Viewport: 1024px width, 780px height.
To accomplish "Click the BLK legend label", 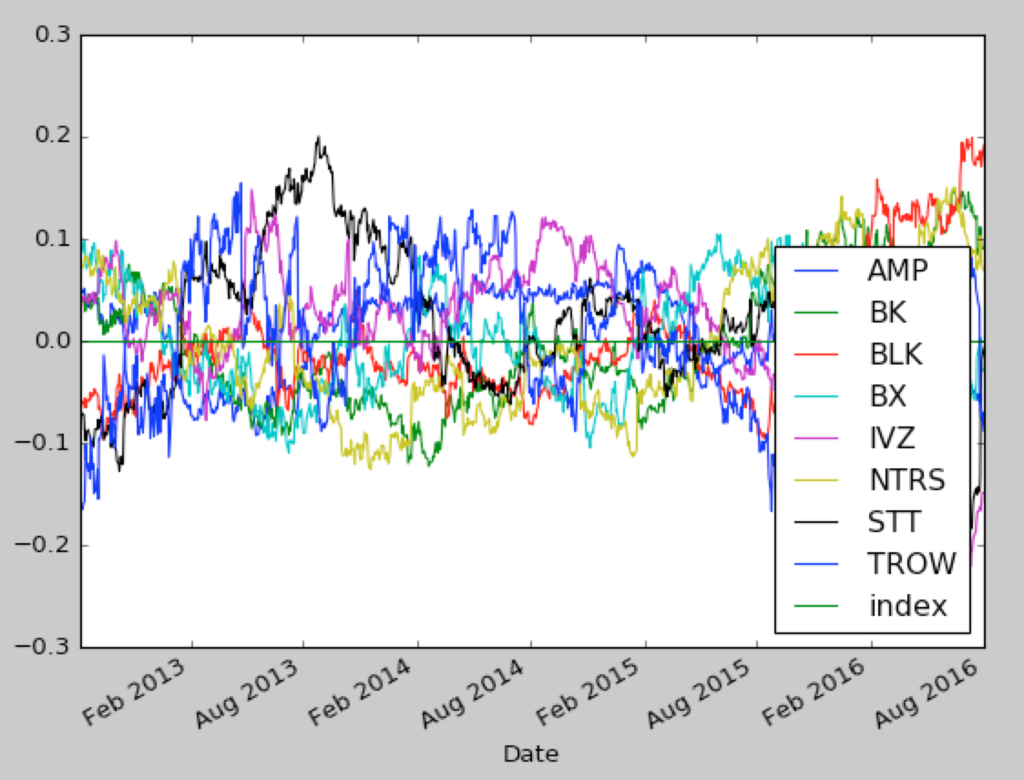I will tap(895, 354).
